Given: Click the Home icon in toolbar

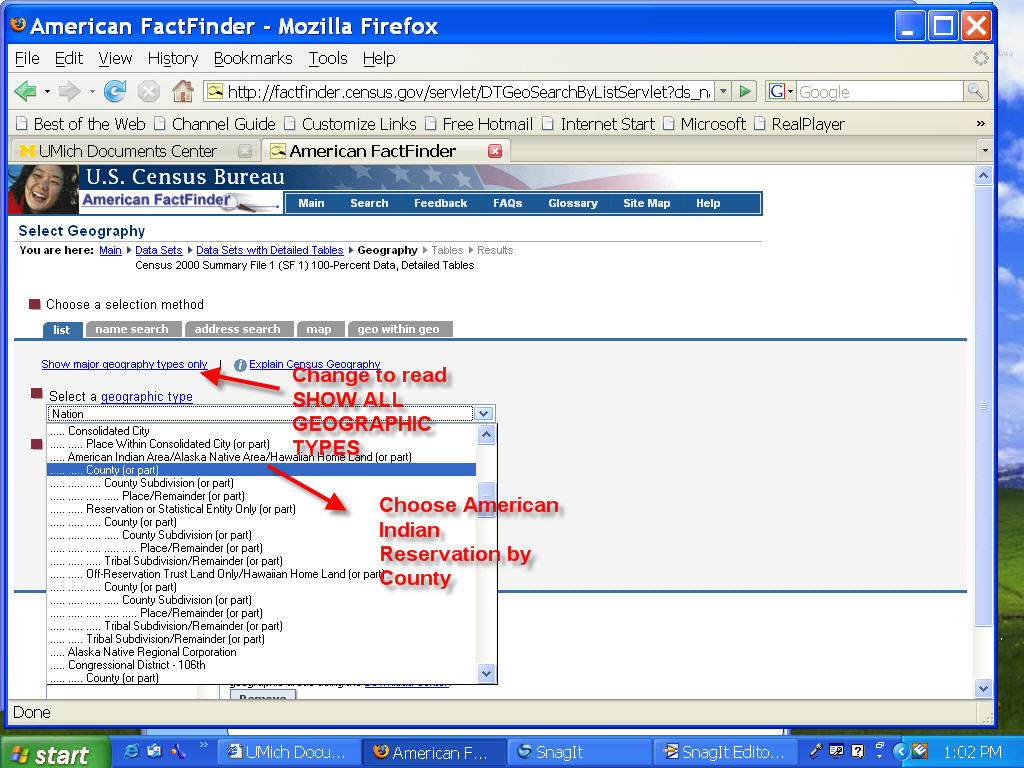Looking at the screenshot, I should (182, 92).
